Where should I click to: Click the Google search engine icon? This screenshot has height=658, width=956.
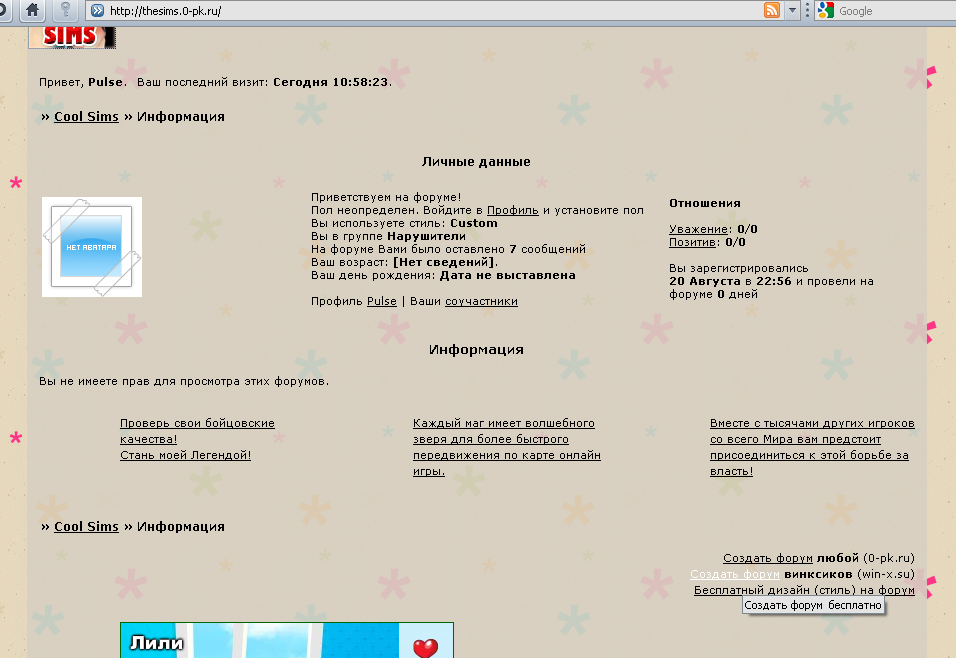pyautogui.click(x=826, y=10)
